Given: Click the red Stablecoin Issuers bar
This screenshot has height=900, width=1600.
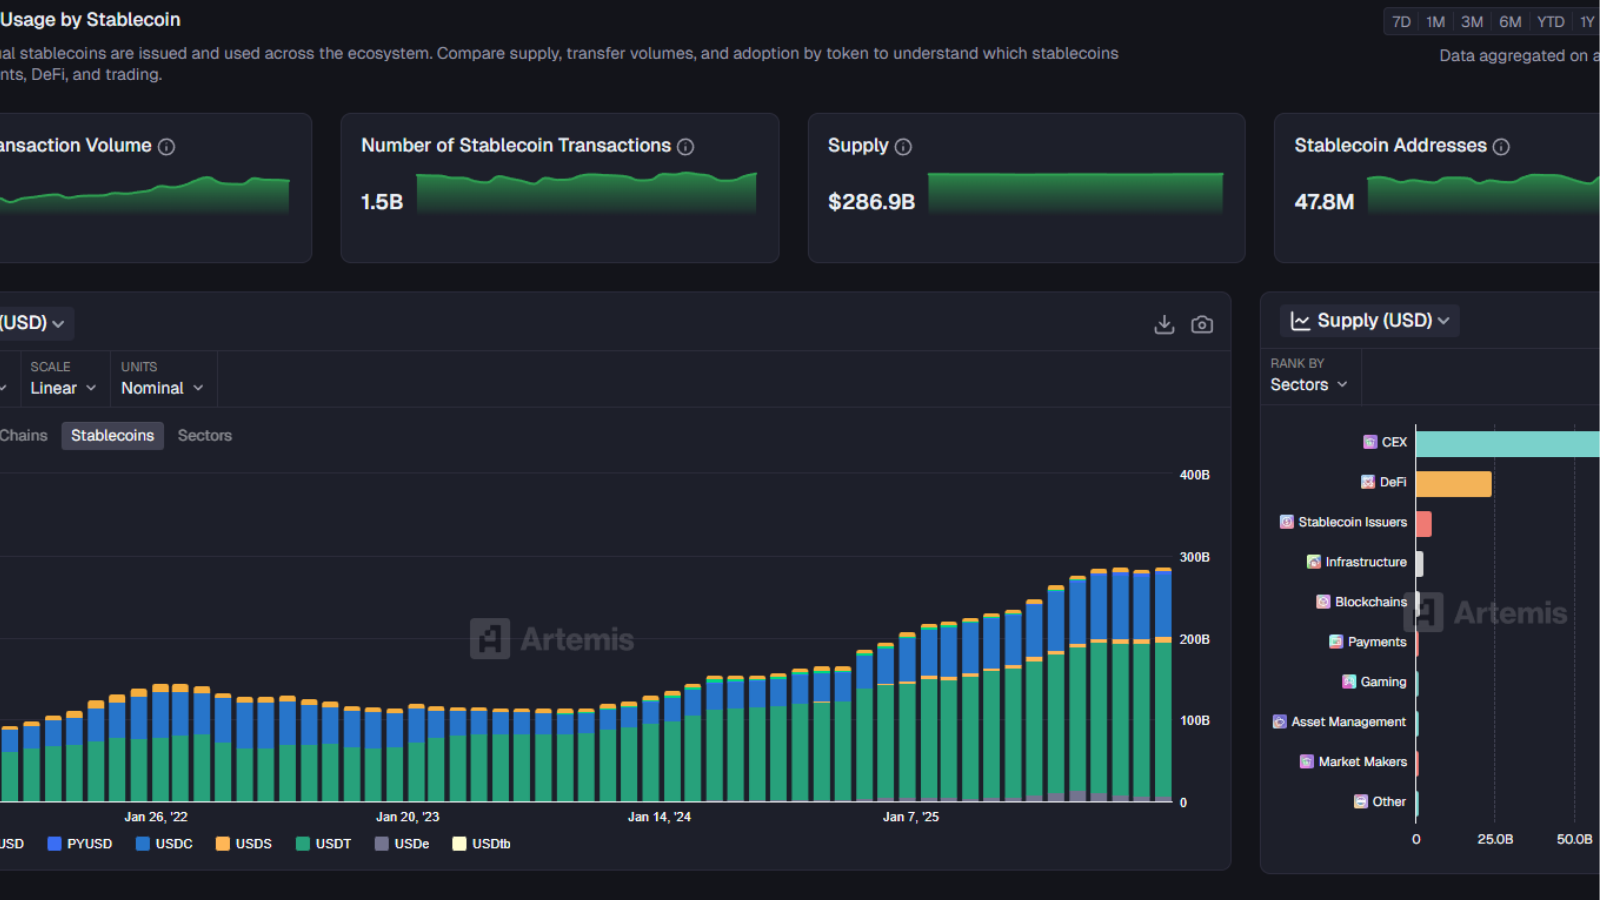Looking at the screenshot, I should point(1424,524).
